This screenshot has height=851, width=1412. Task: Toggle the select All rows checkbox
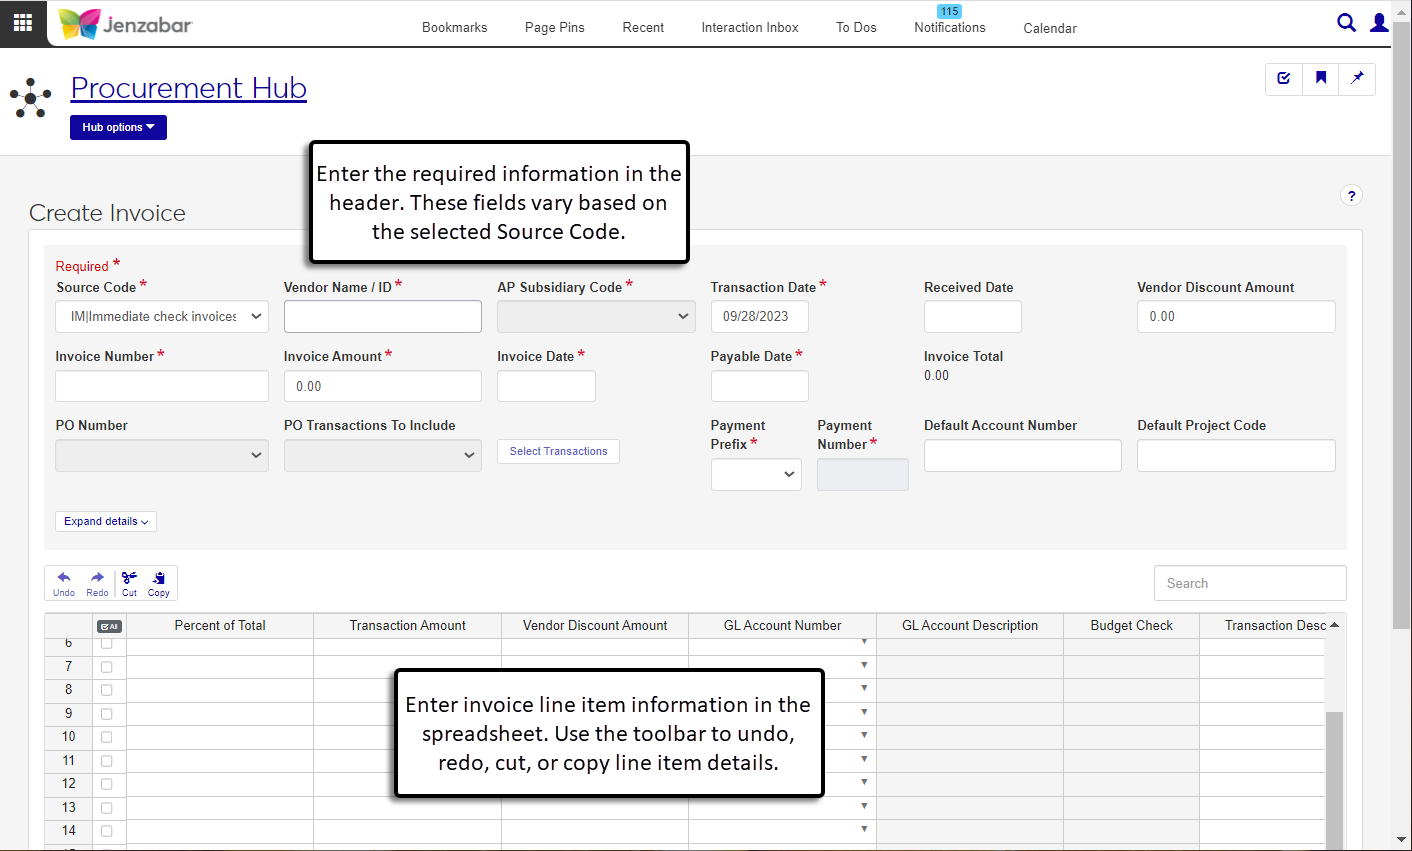pos(108,626)
